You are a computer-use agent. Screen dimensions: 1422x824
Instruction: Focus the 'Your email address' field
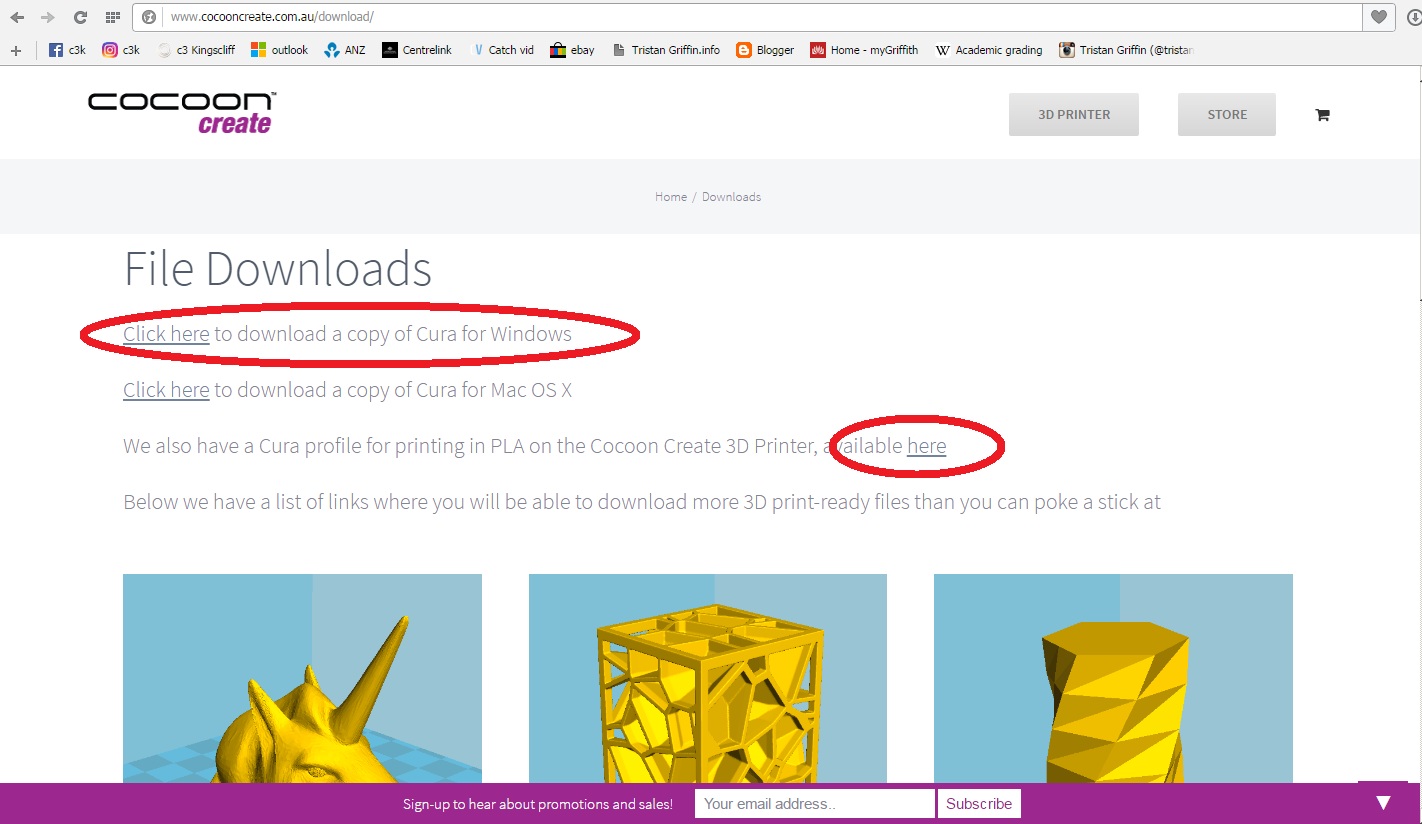[x=814, y=803]
